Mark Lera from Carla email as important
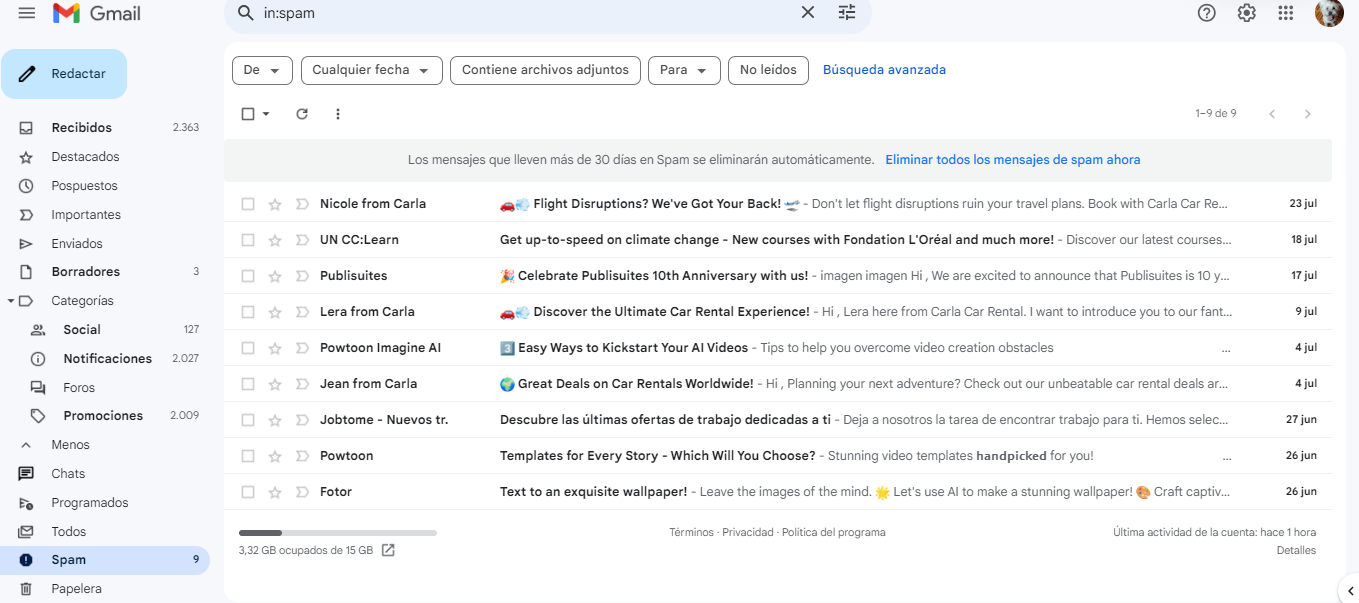1359x603 pixels. coord(302,312)
